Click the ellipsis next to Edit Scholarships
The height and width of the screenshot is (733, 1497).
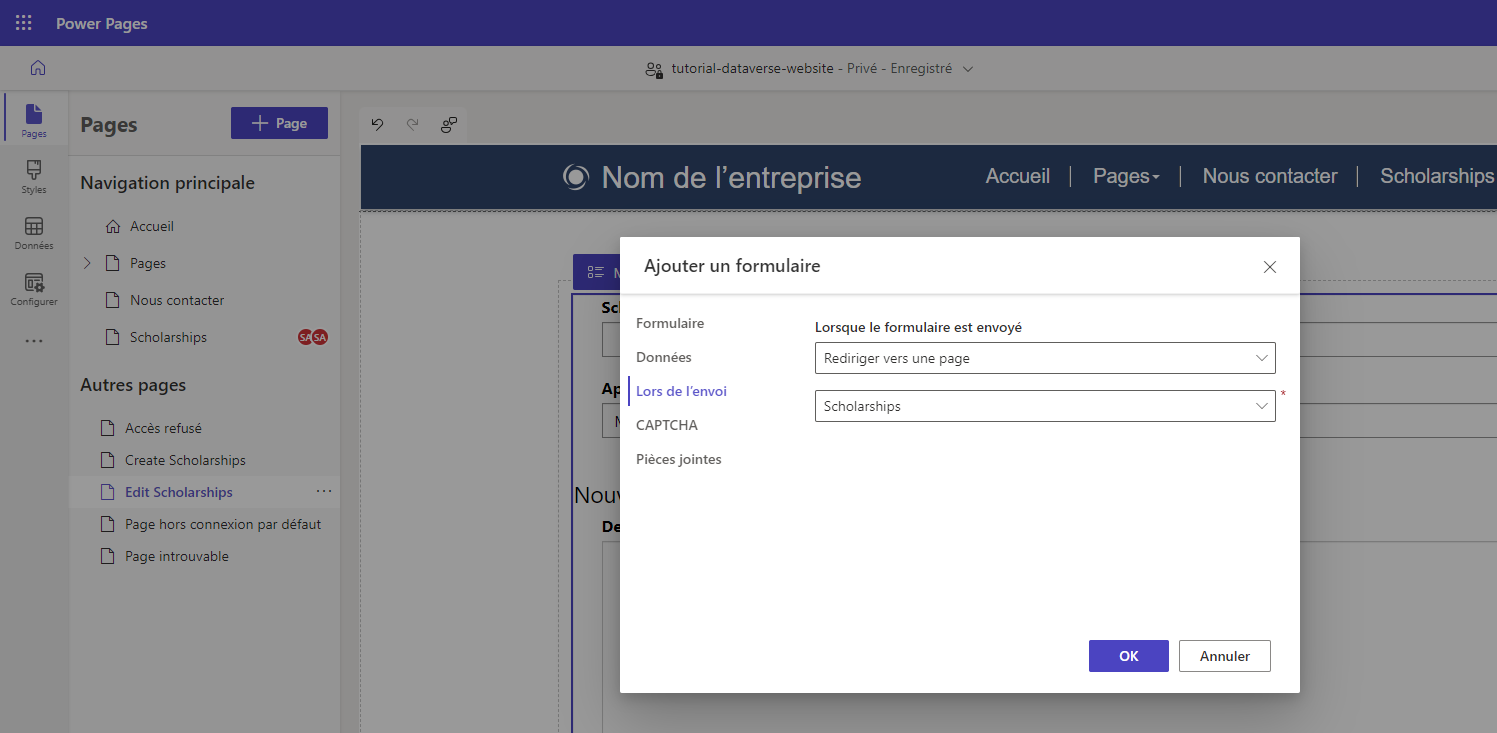point(323,491)
